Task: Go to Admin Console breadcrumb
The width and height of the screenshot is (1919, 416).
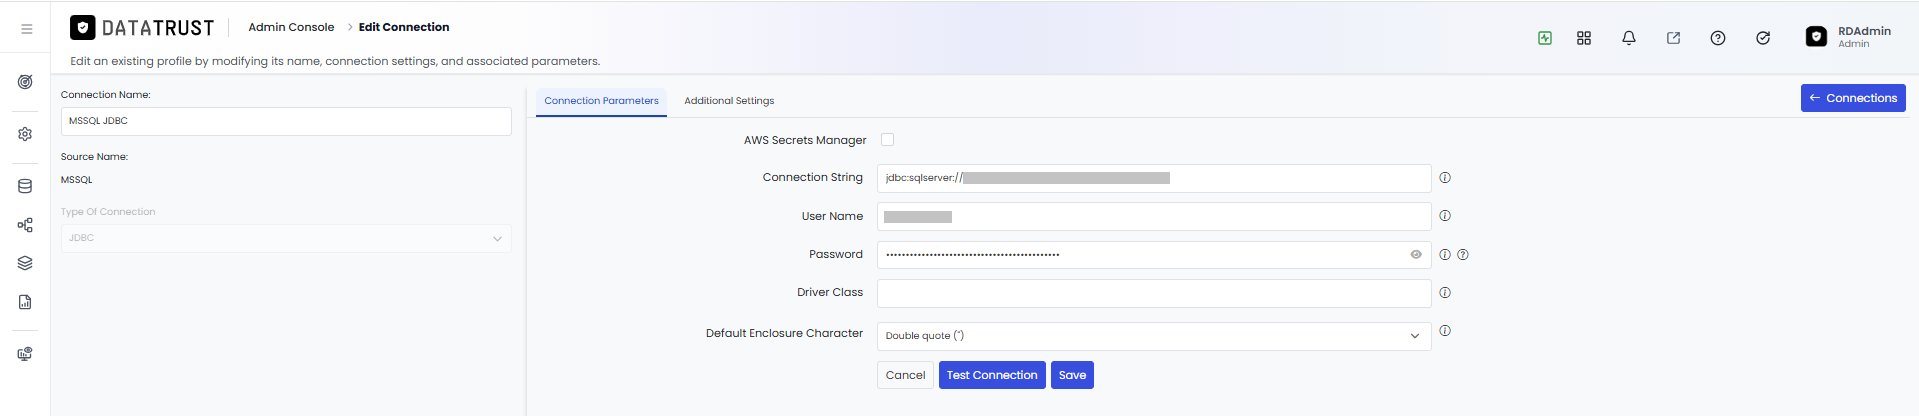Action: 291,27
